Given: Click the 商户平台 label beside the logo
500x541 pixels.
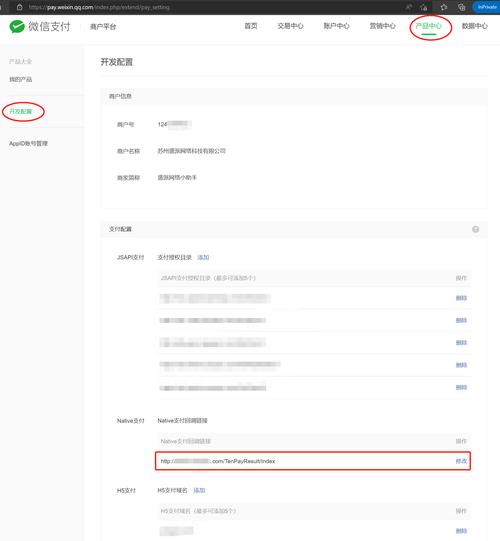Looking at the screenshot, I should pyautogui.click(x=103, y=27).
